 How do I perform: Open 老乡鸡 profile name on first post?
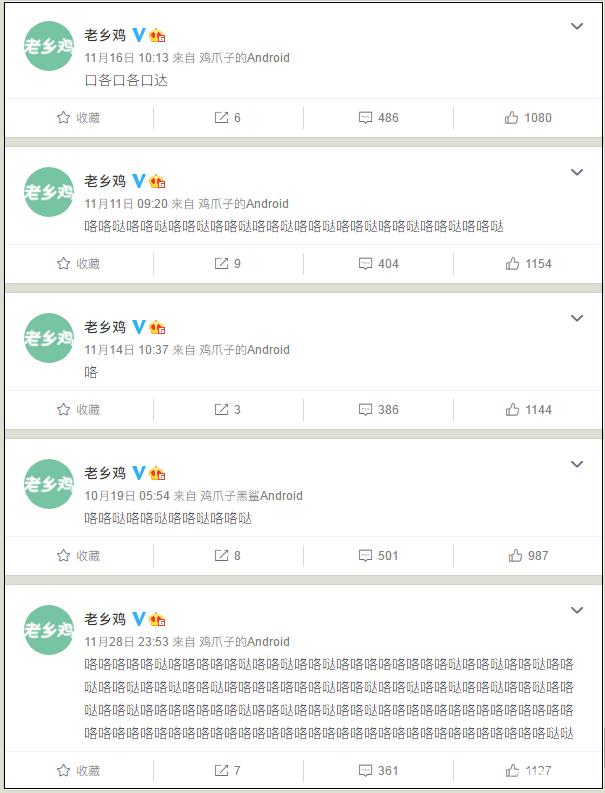[105, 35]
